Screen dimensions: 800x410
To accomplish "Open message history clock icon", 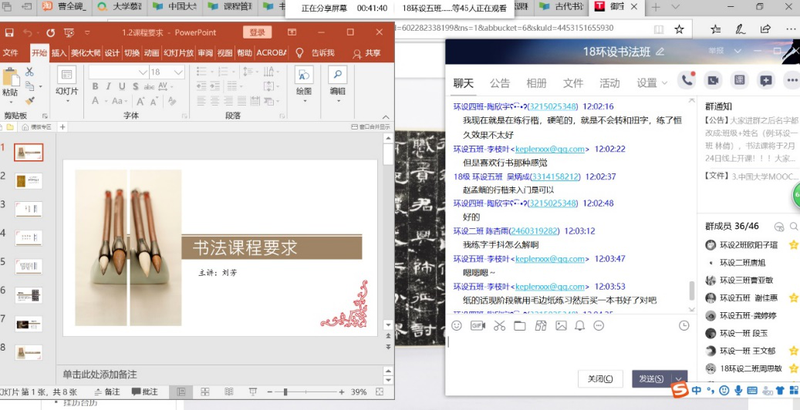I will [x=684, y=325].
